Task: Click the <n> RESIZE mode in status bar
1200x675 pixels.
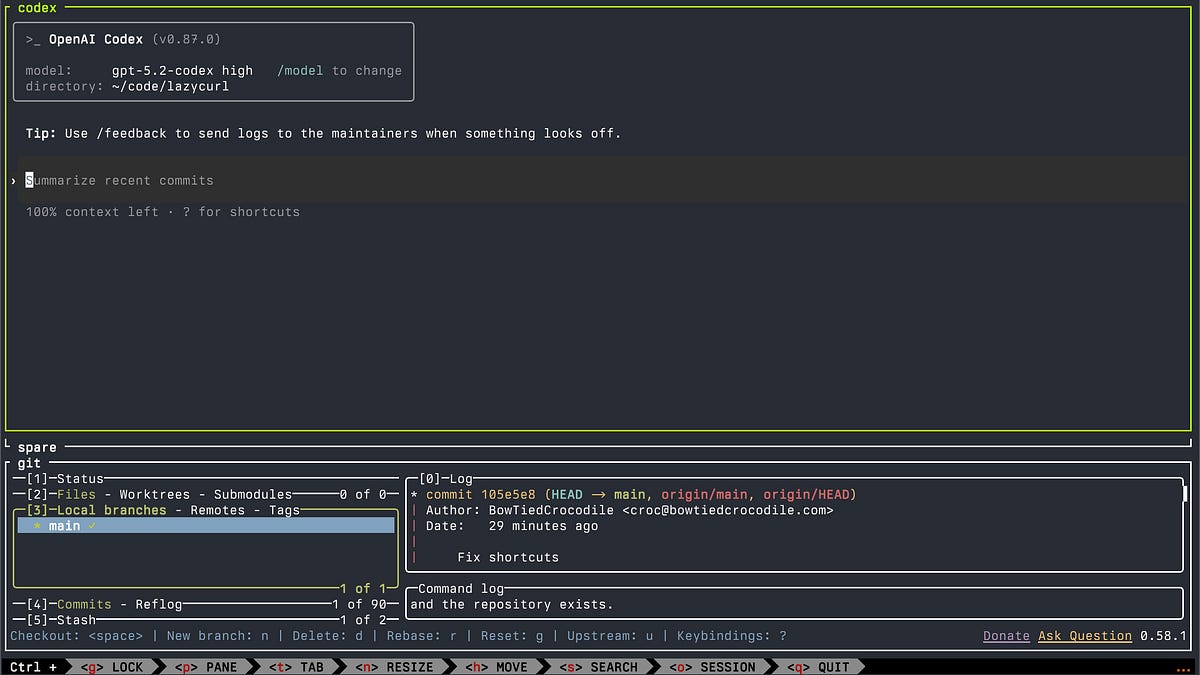Action: click(x=393, y=667)
